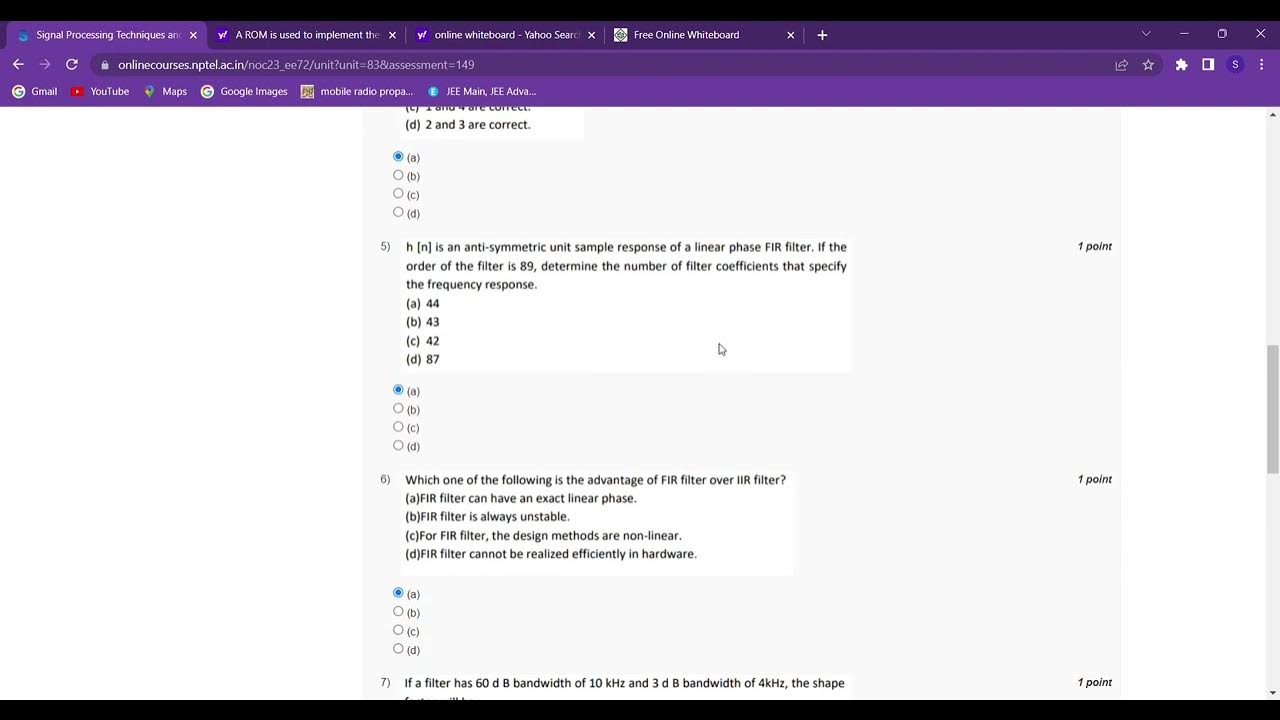Select option (b) for question 4
Viewport: 1280px width, 720px height.
click(x=398, y=175)
